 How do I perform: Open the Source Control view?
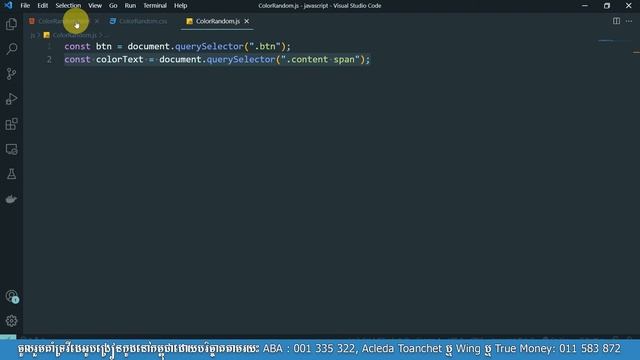click(x=11, y=74)
